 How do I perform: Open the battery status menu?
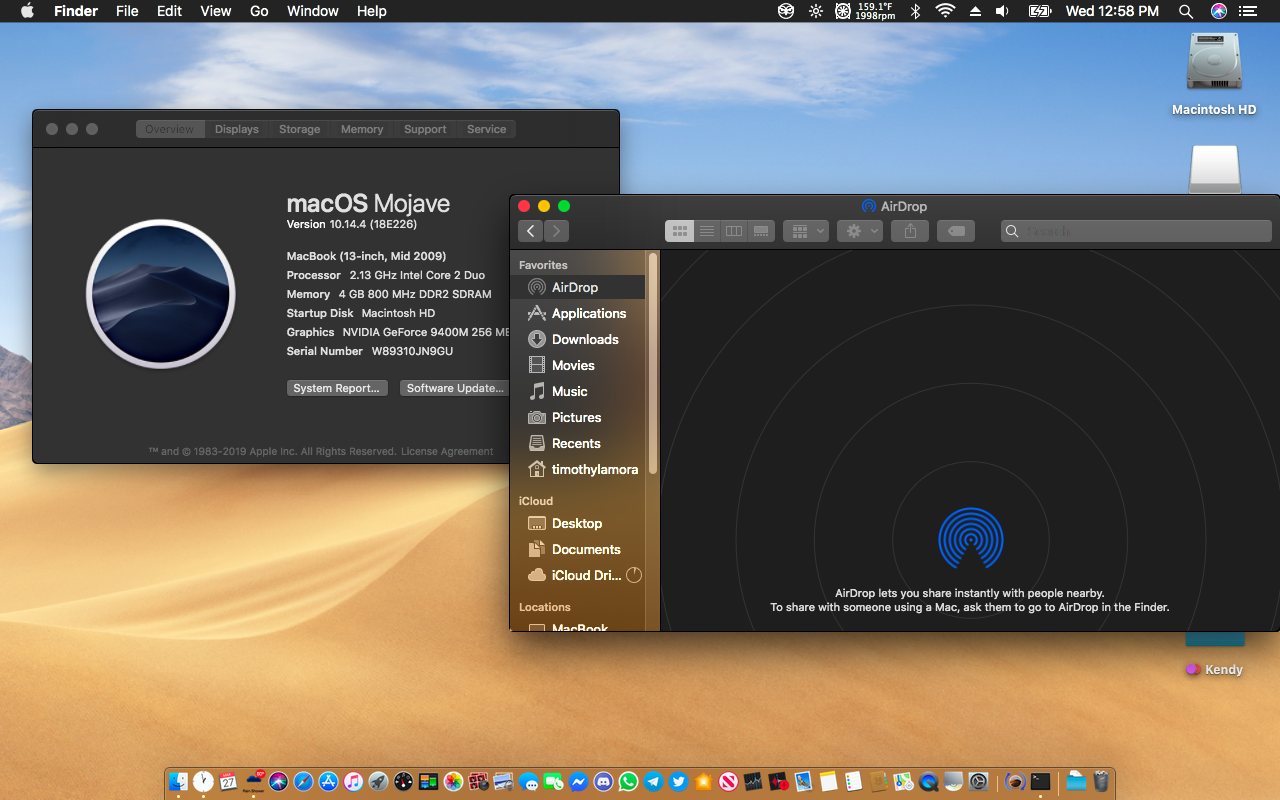point(1040,11)
